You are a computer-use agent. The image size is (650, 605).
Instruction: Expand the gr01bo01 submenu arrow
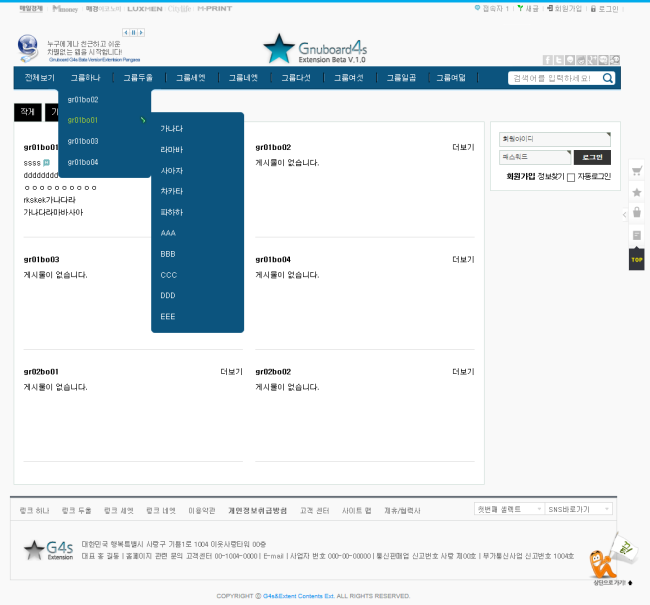pos(143,120)
